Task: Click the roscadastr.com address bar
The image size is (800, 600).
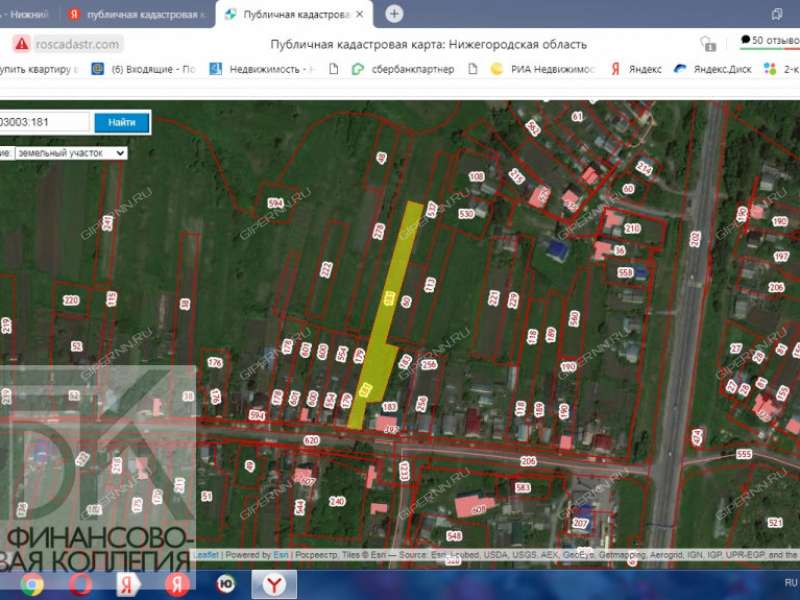Action: coord(78,44)
